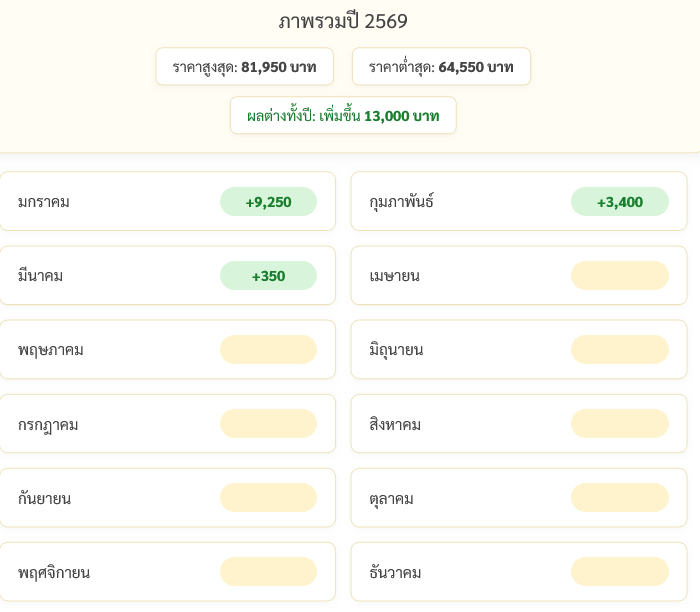
Task: Click the เมษายน month label
Action: [394, 276]
